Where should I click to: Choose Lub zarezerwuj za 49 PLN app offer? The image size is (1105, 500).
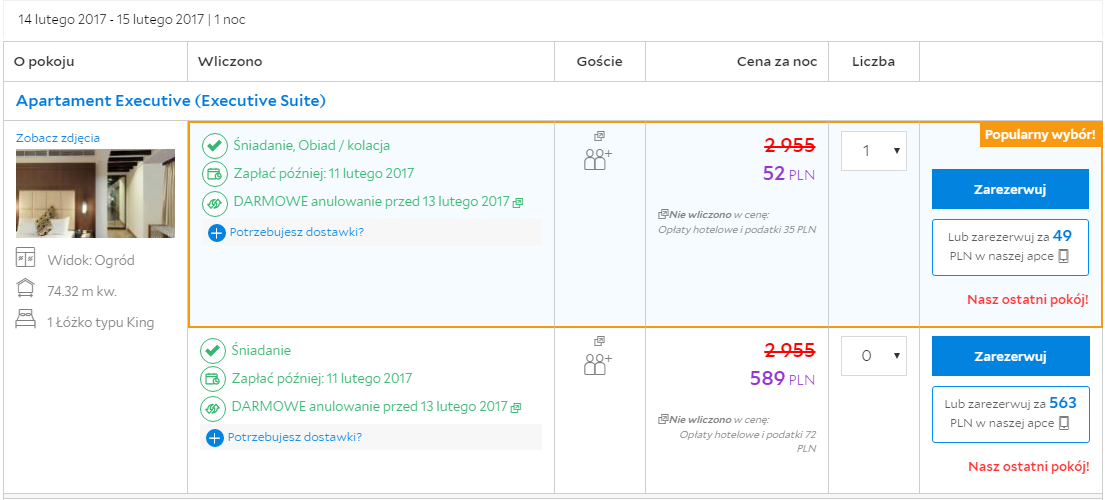(x=1010, y=247)
